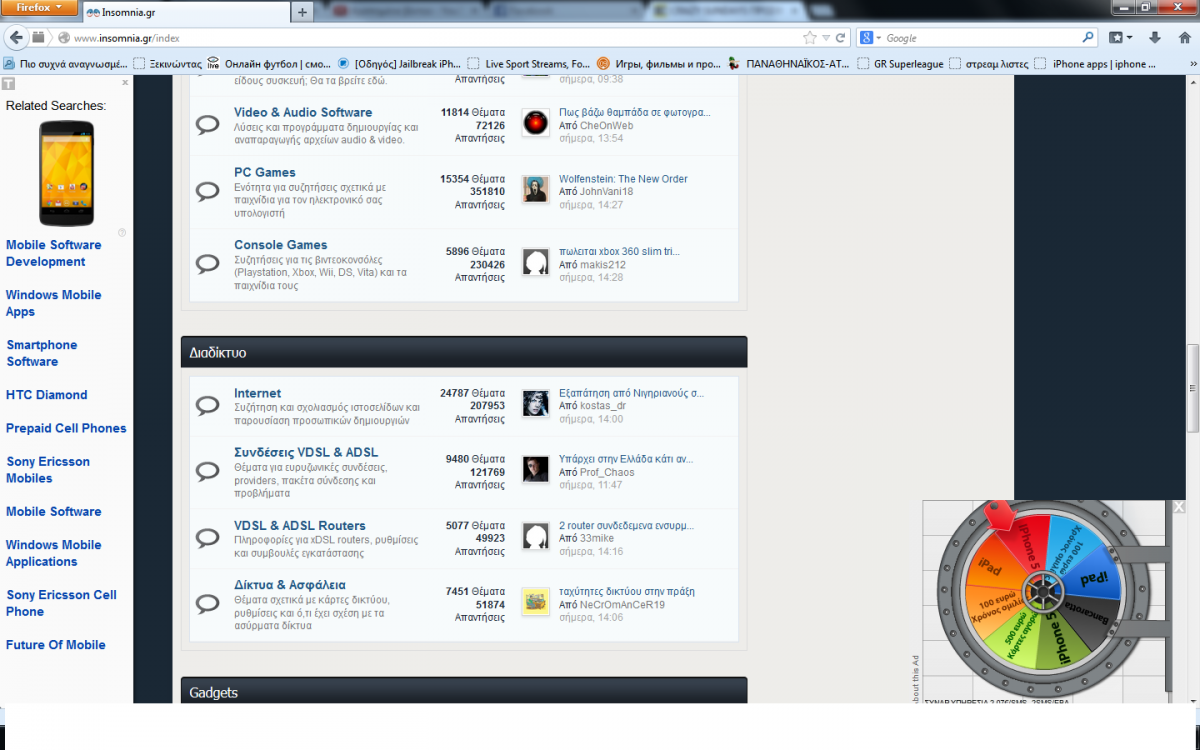Close the Related Searches sidebar panel
The height and width of the screenshot is (750, 1200).
125,83
